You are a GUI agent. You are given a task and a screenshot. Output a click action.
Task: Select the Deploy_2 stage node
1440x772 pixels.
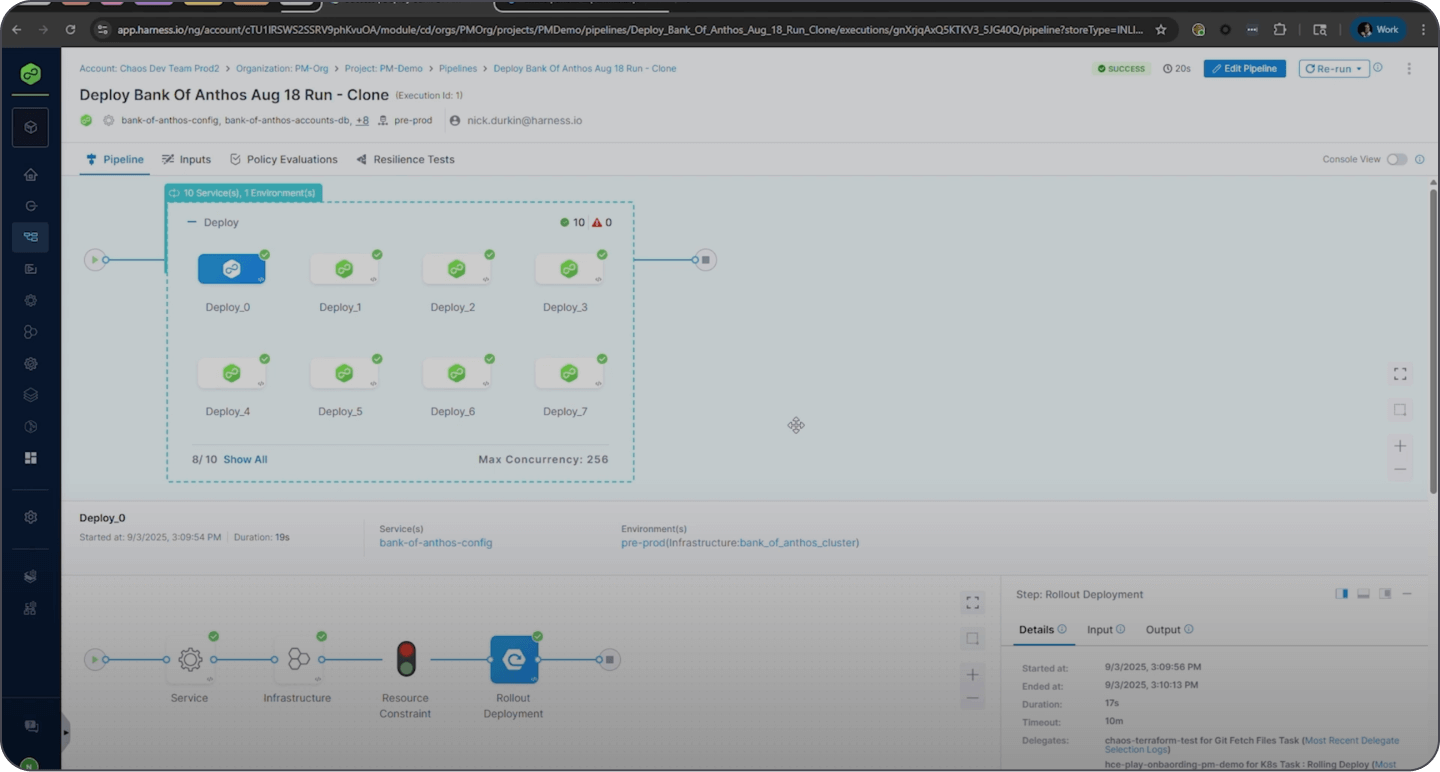[456, 268]
